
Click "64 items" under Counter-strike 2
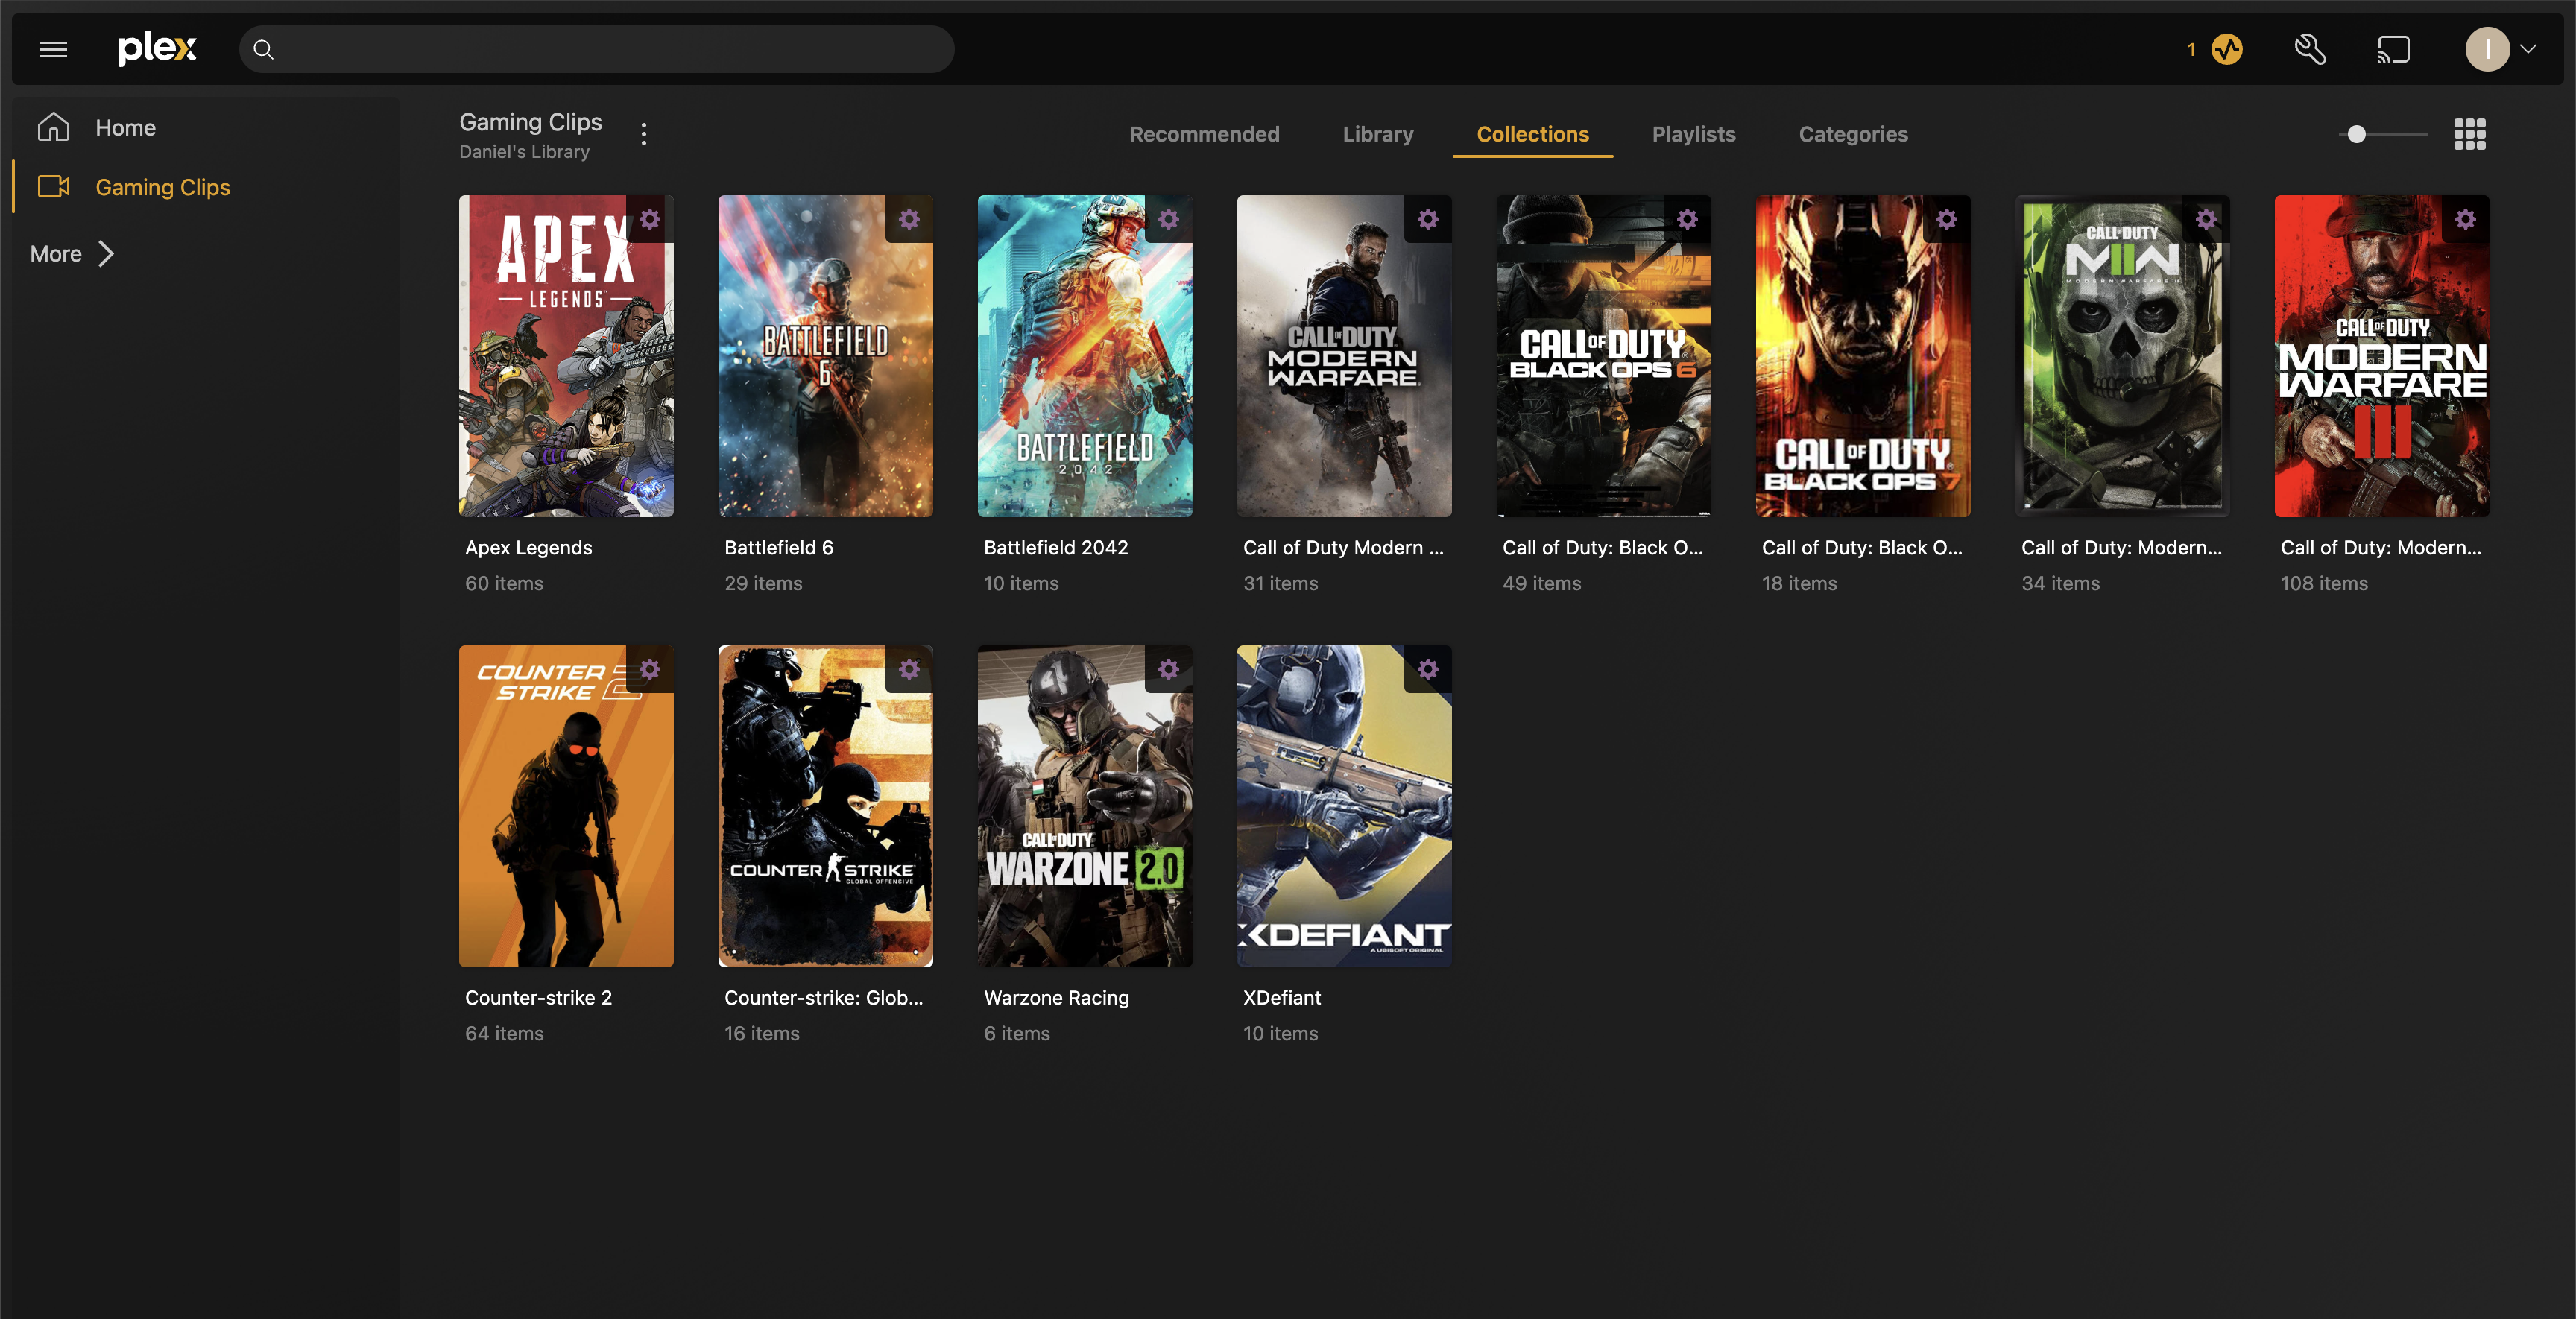(504, 1033)
